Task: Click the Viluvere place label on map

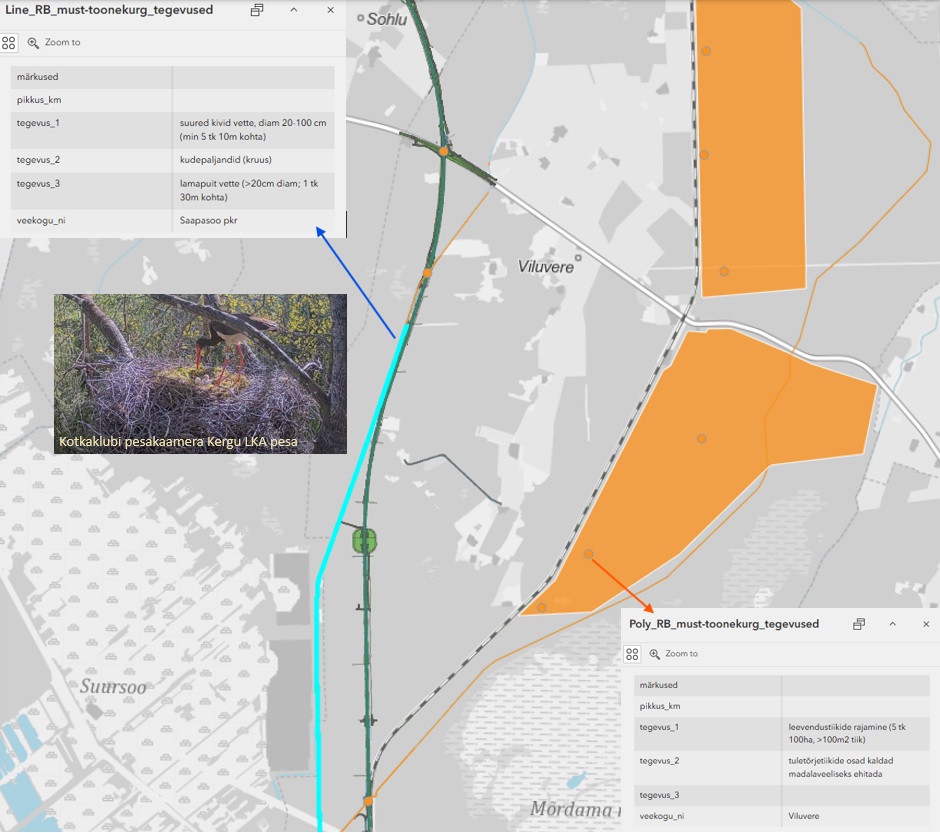Action: (x=545, y=267)
